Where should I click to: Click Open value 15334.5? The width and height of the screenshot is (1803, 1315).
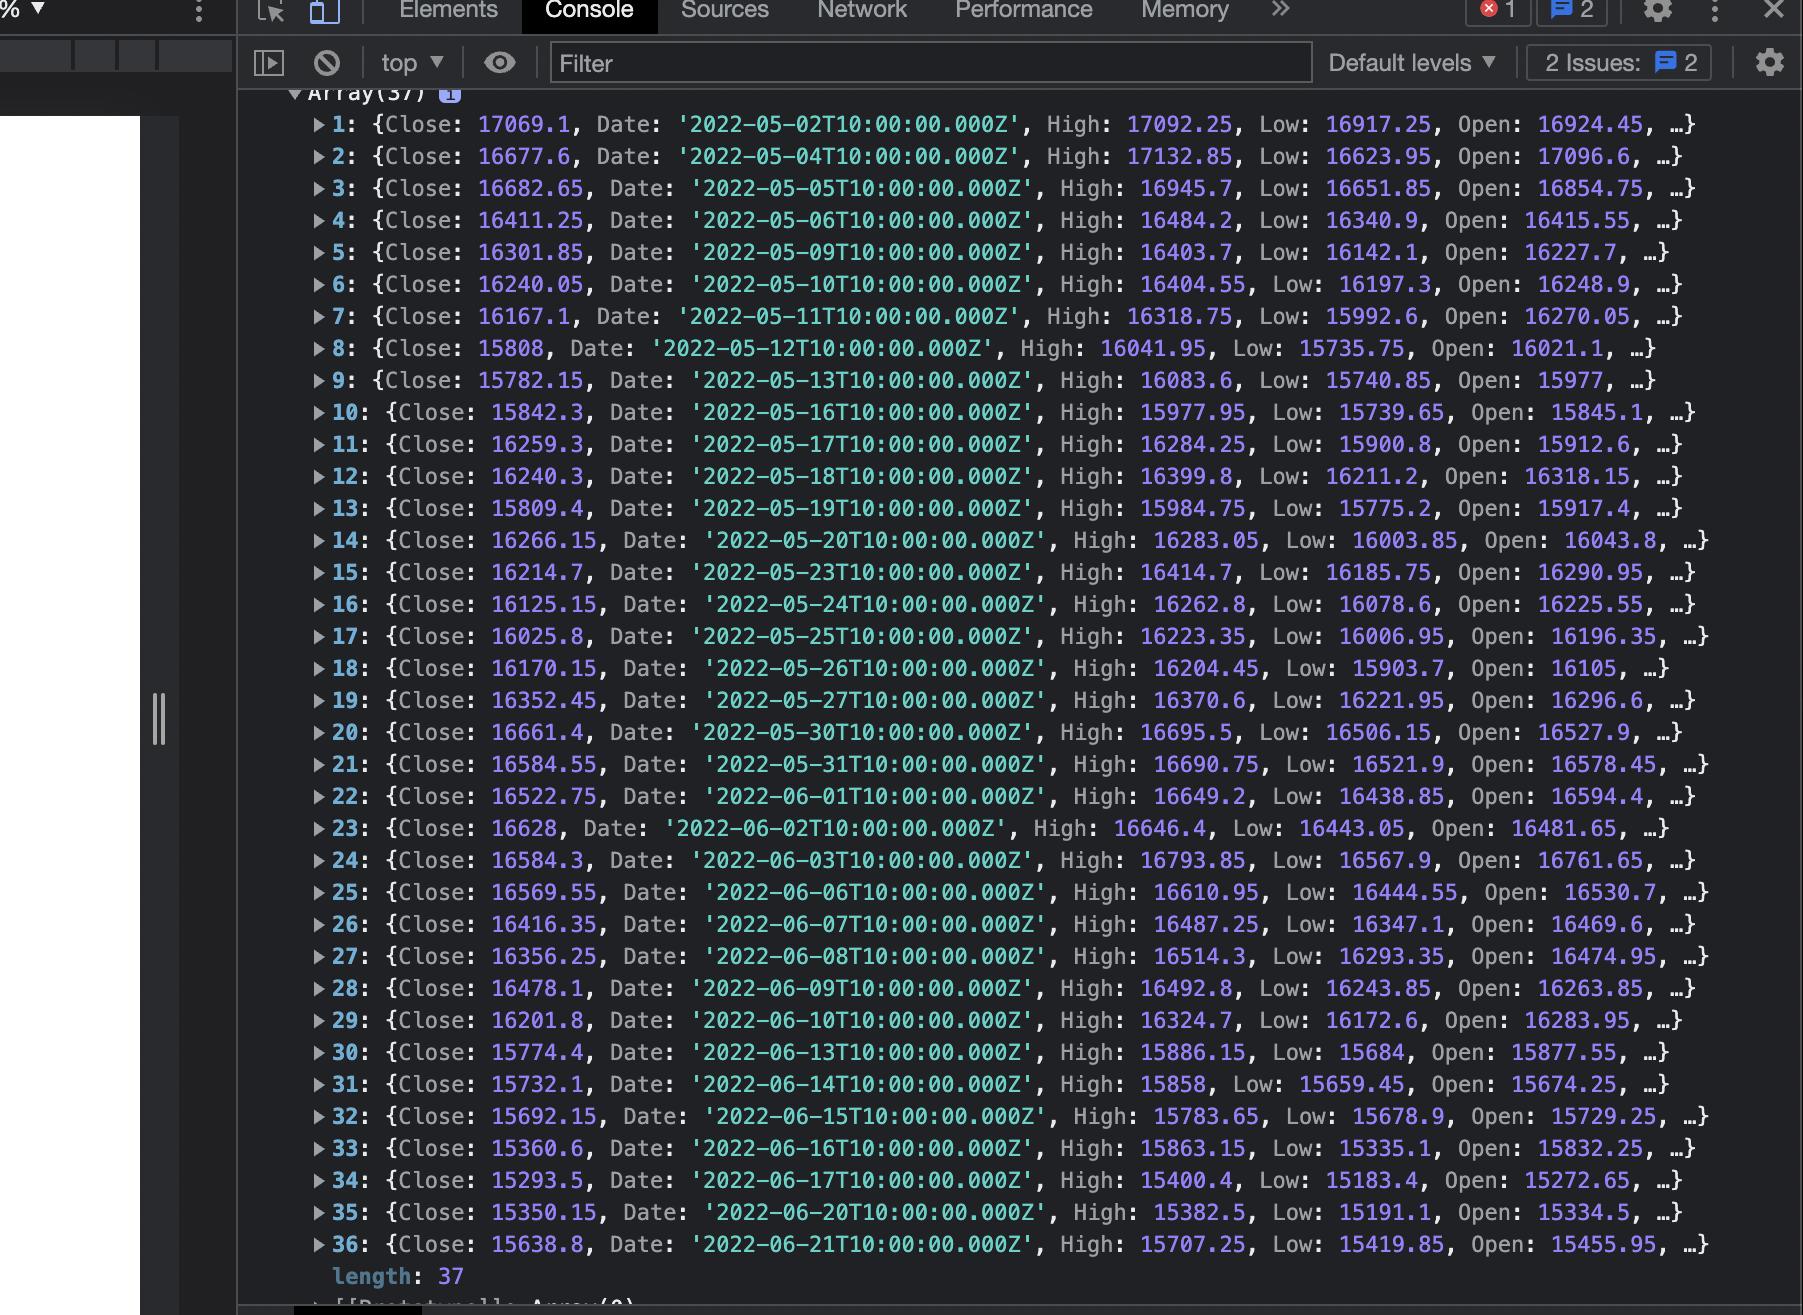(1584, 1213)
